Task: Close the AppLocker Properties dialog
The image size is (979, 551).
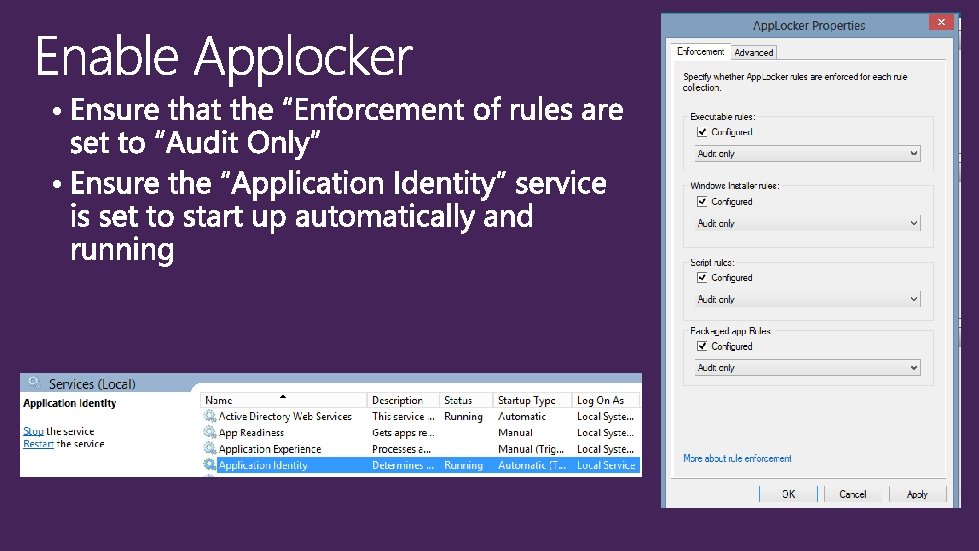Action: [x=941, y=22]
